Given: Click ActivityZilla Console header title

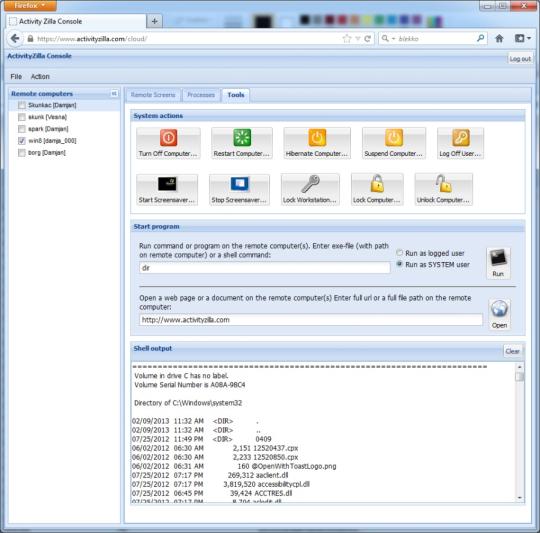Looking at the screenshot, I should coord(40,56).
